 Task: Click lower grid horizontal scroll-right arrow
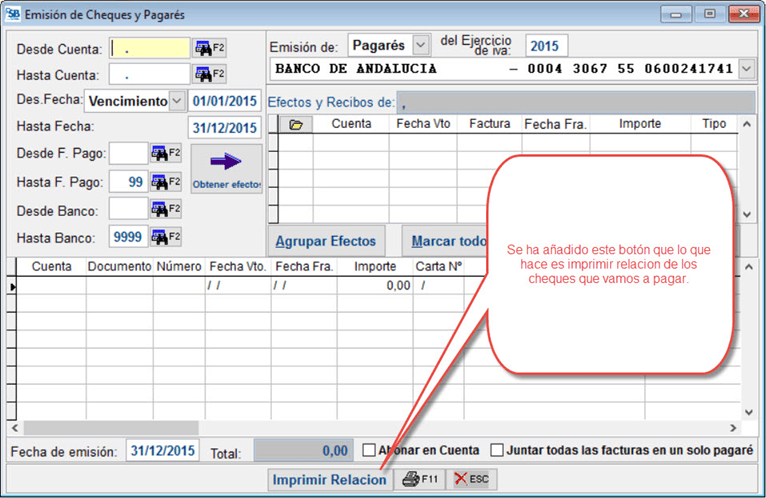click(733, 428)
